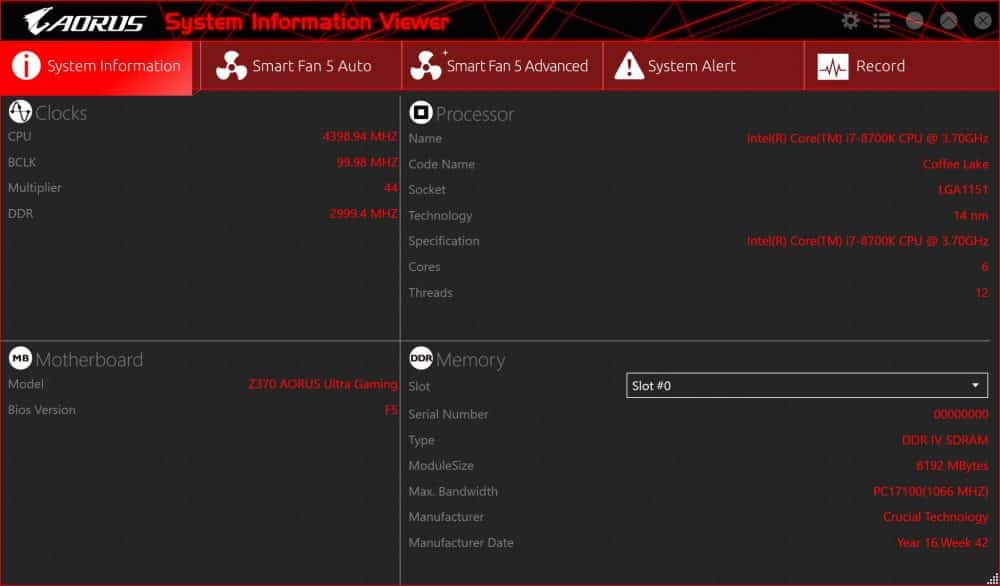The image size is (1000, 586).
Task: Click the Serial Number value 00000000
Action: [x=960, y=414]
